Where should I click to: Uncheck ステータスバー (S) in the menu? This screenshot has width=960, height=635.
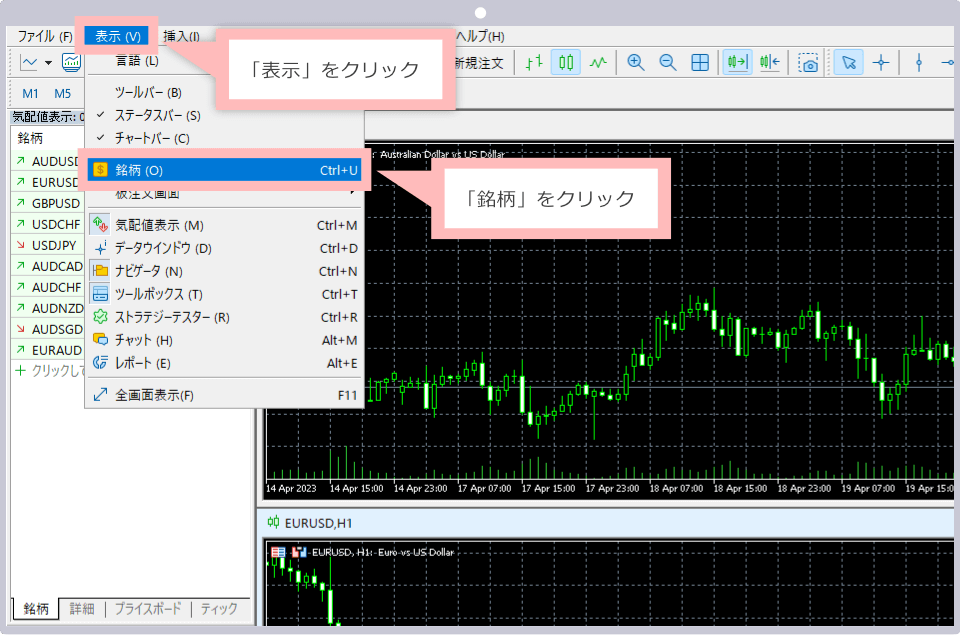tap(157, 115)
